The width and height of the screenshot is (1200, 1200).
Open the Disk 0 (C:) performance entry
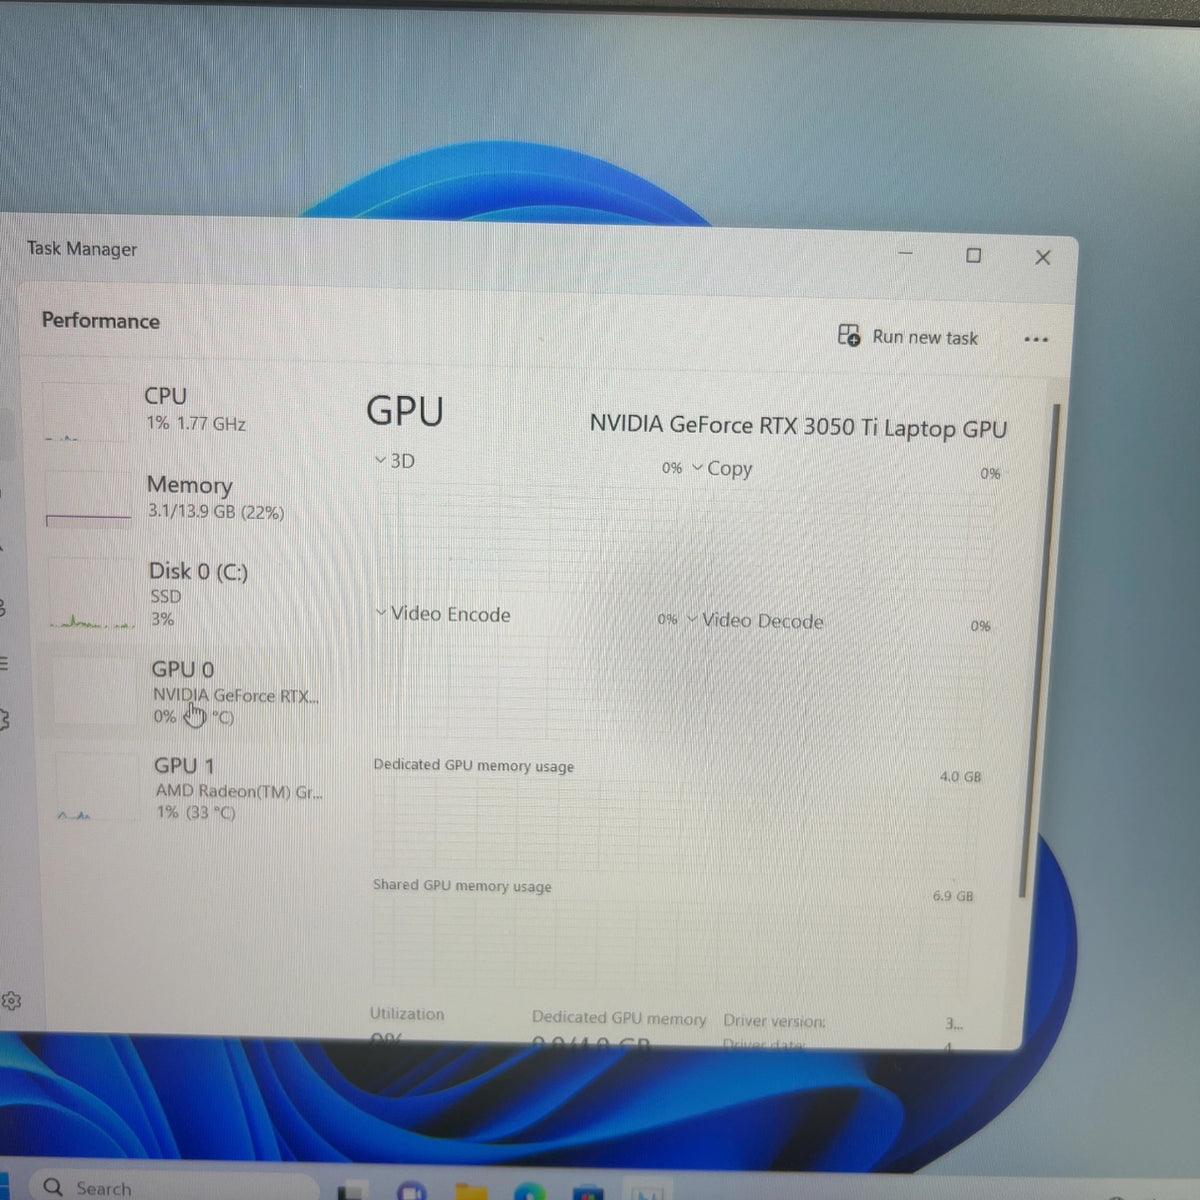[x=190, y=594]
